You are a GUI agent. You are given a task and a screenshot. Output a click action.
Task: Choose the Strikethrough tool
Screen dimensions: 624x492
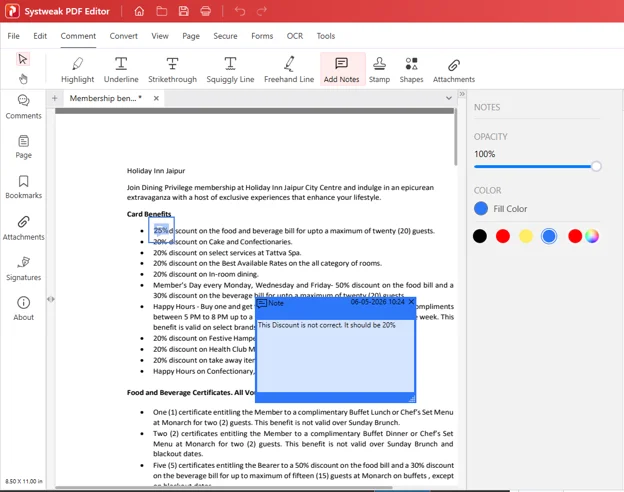[172, 70]
